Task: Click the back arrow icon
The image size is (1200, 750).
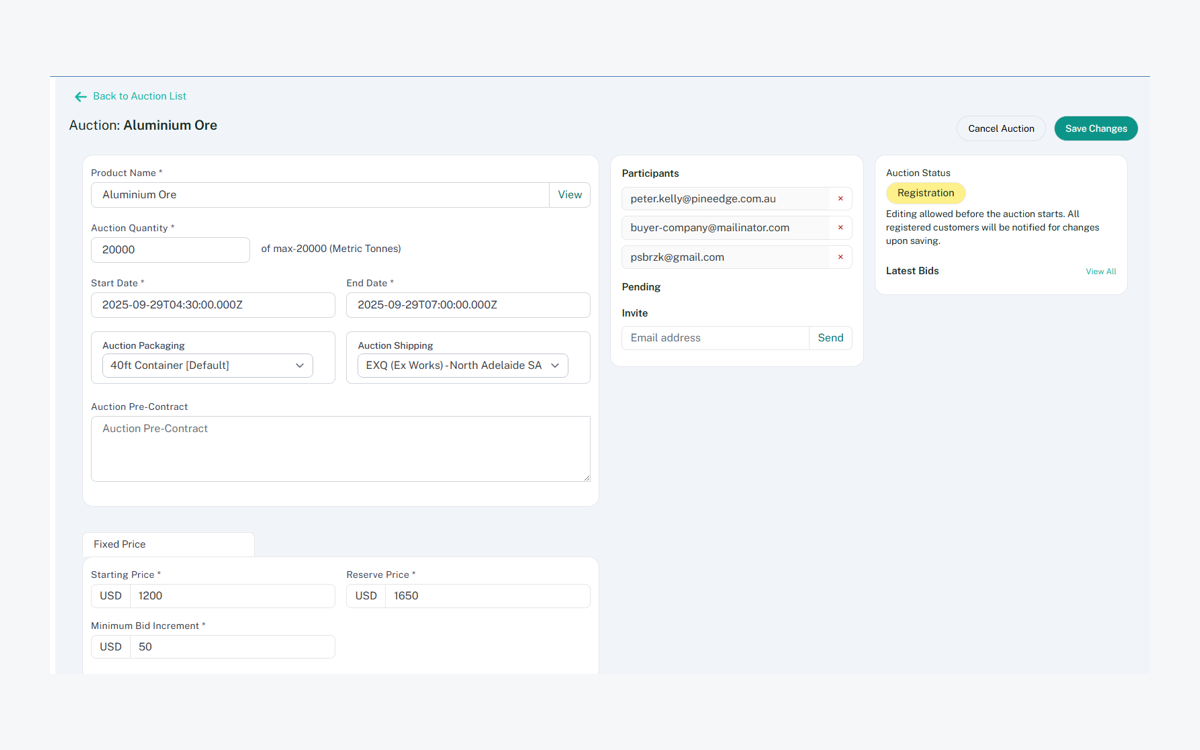Action: tap(80, 97)
